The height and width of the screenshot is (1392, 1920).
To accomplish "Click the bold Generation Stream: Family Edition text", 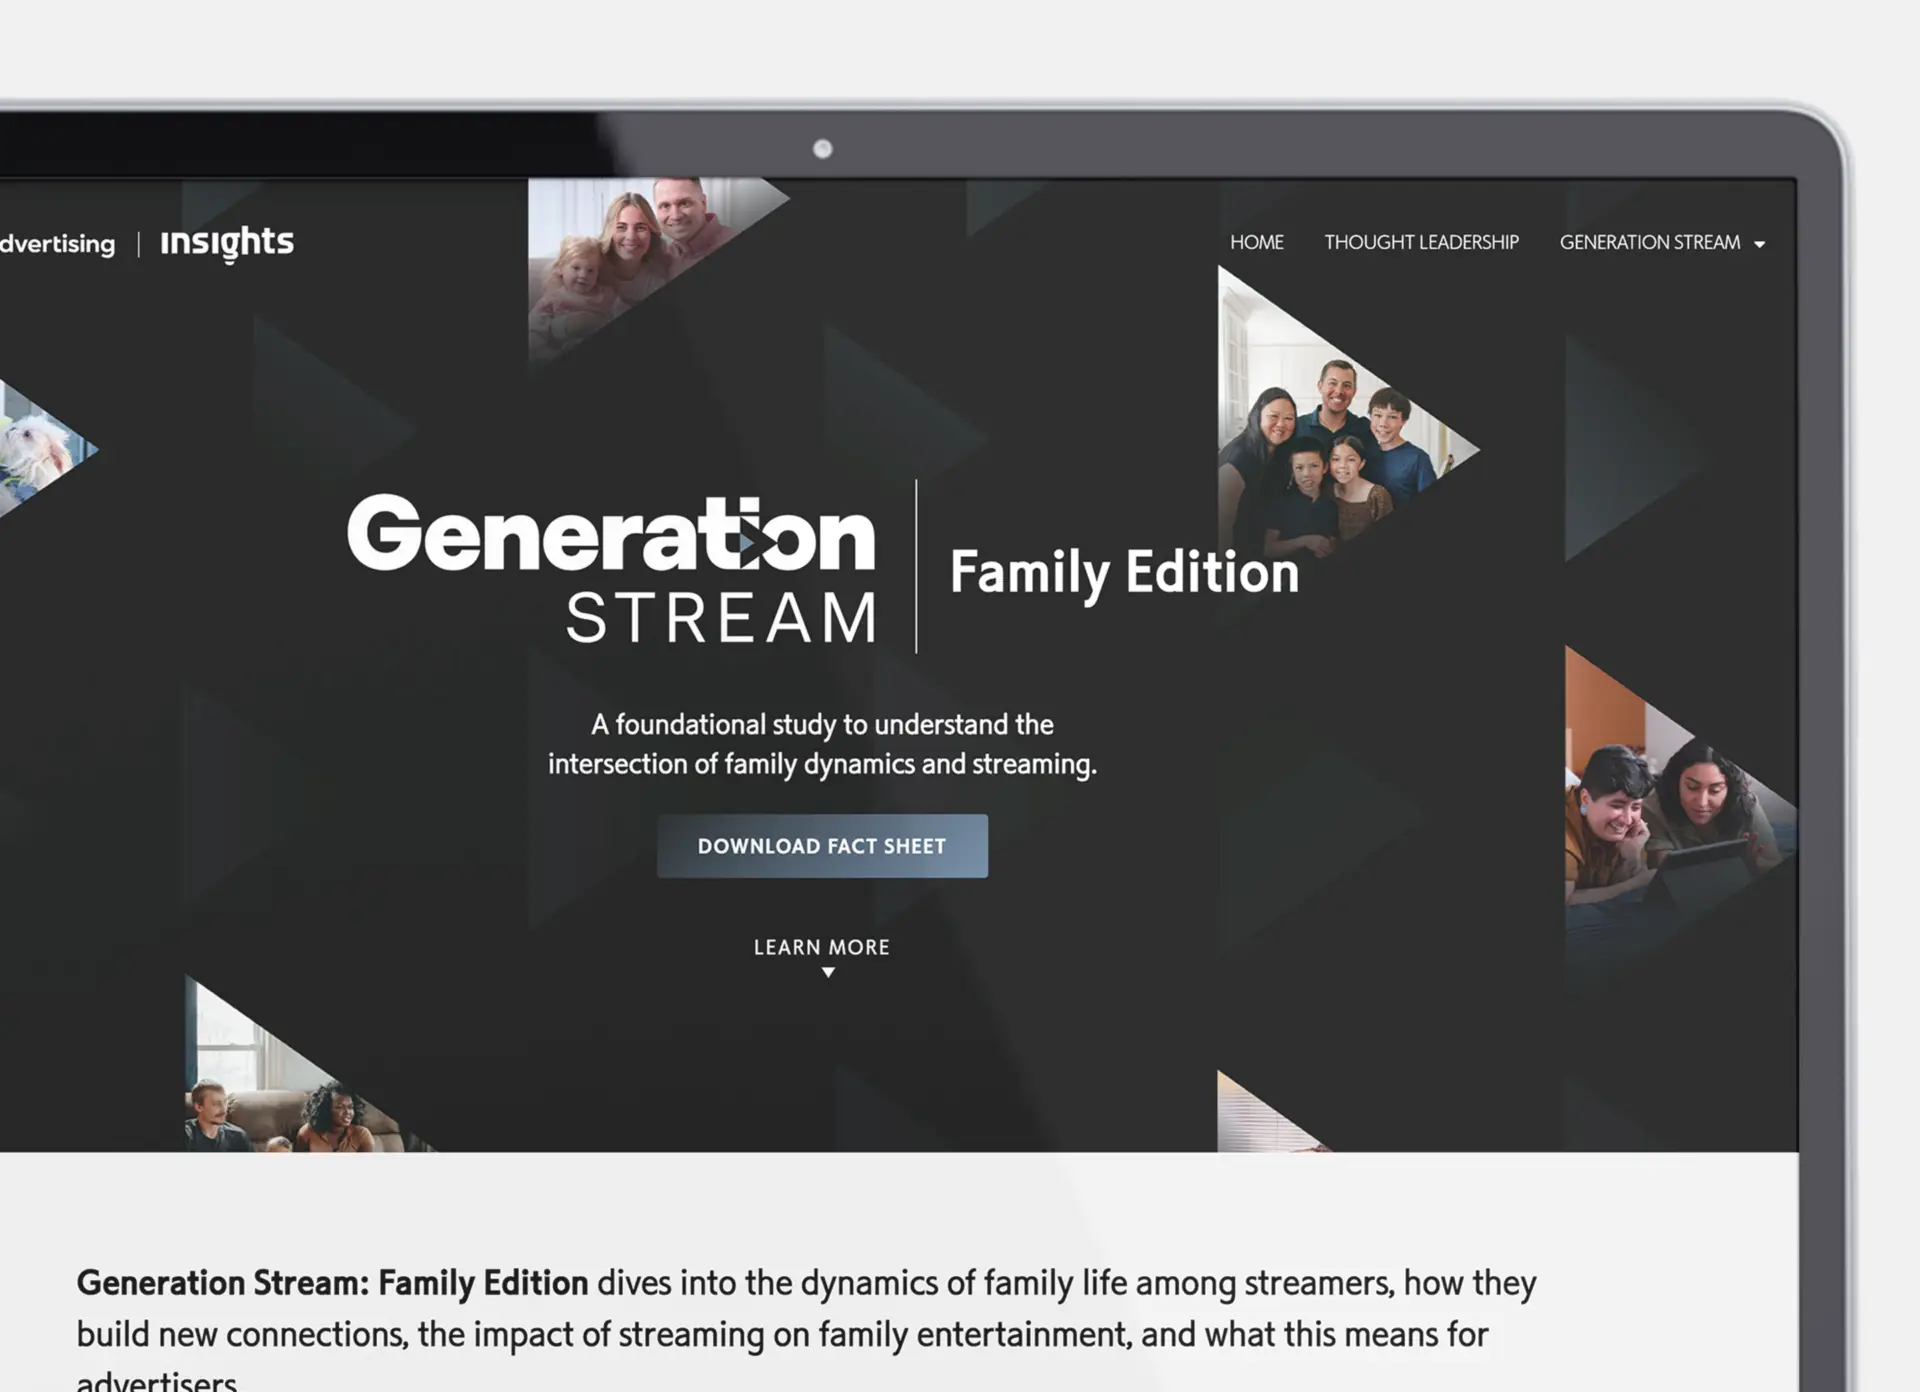I will [x=332, y=1282].
